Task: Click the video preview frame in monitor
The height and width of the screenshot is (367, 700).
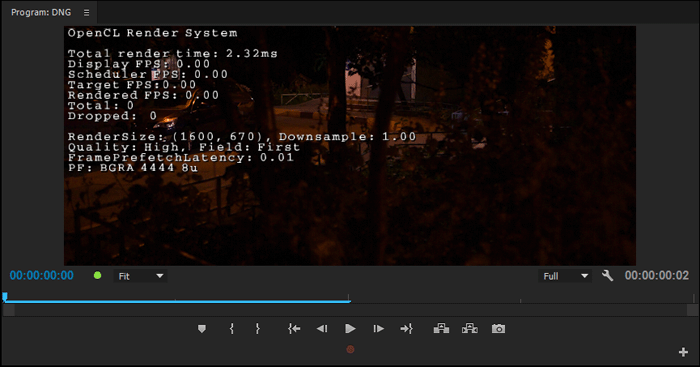Action: (x=350, y=146)
